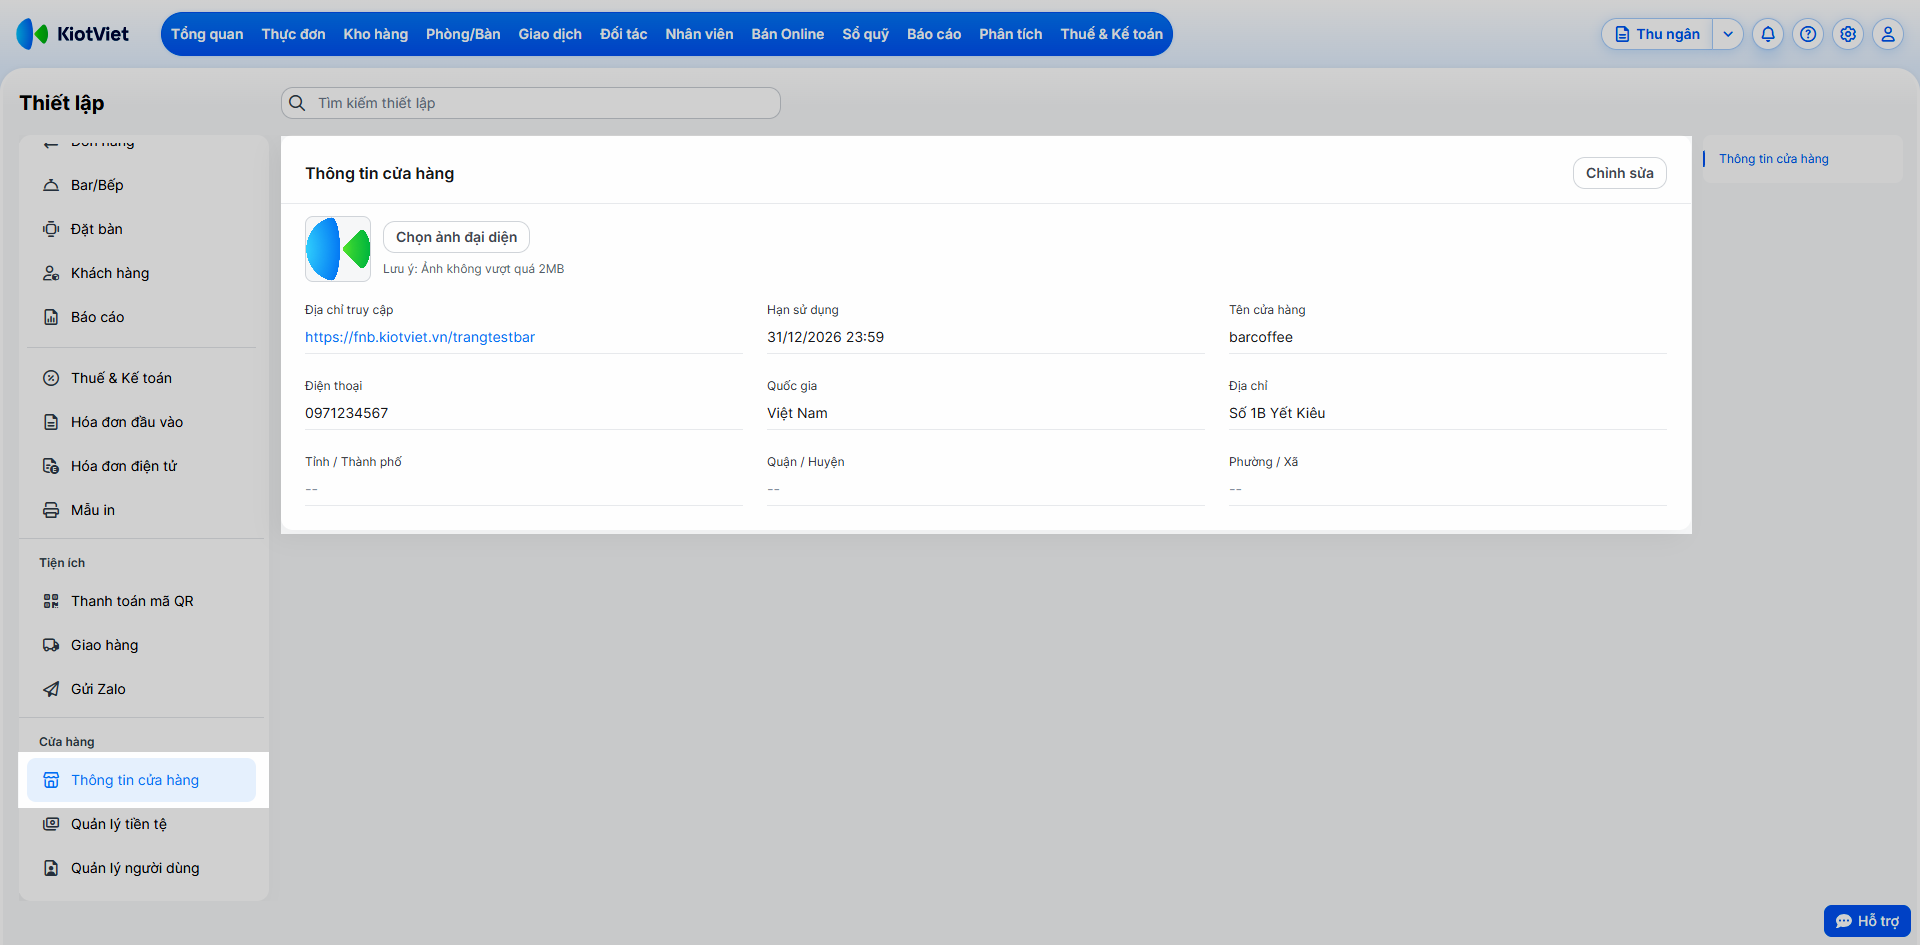1920x945 pixels.
Task: Open the Thực đơn menu
Action: pyautogui.click(x=293, y=34)
